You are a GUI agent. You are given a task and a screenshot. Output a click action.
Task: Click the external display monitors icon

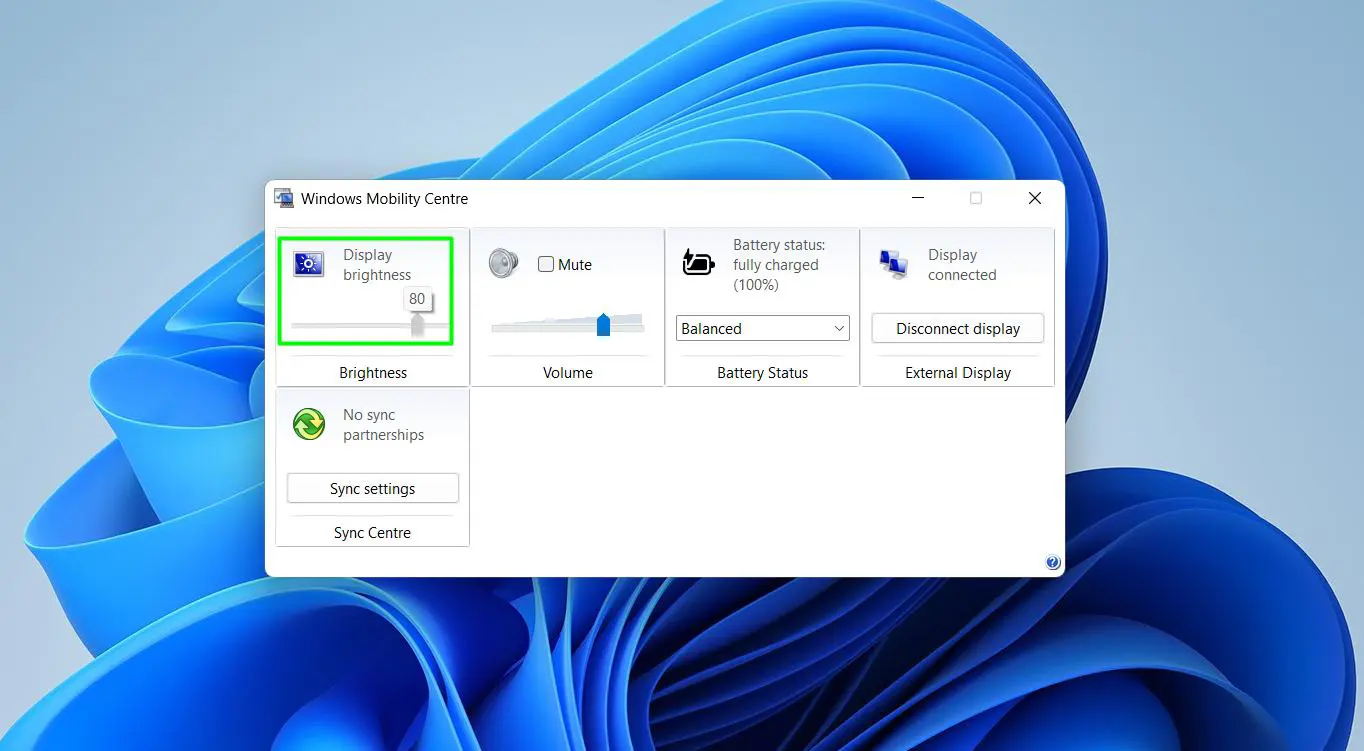(x=893, y=264)
